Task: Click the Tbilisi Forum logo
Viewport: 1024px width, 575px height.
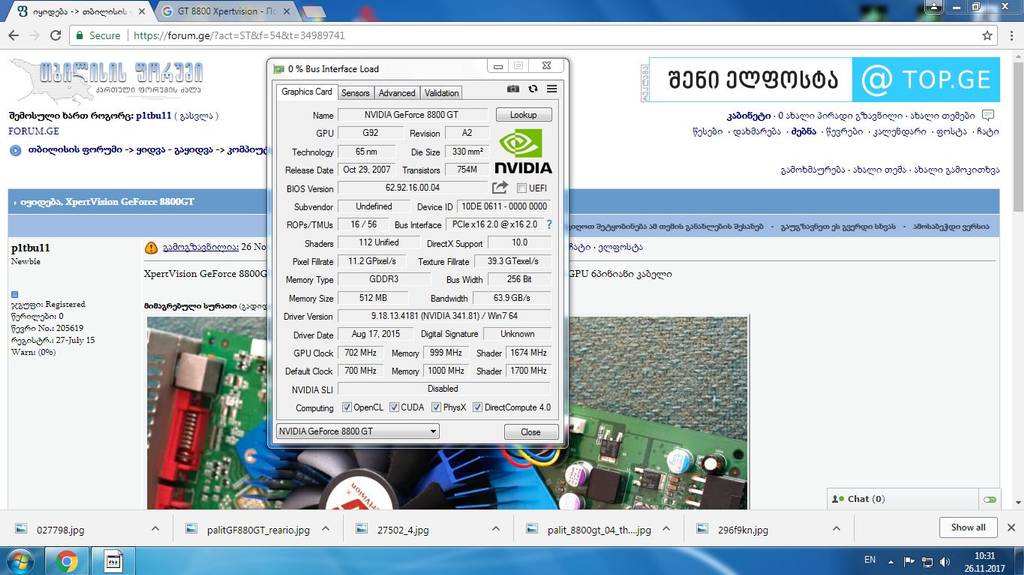Action: (106, 80)
